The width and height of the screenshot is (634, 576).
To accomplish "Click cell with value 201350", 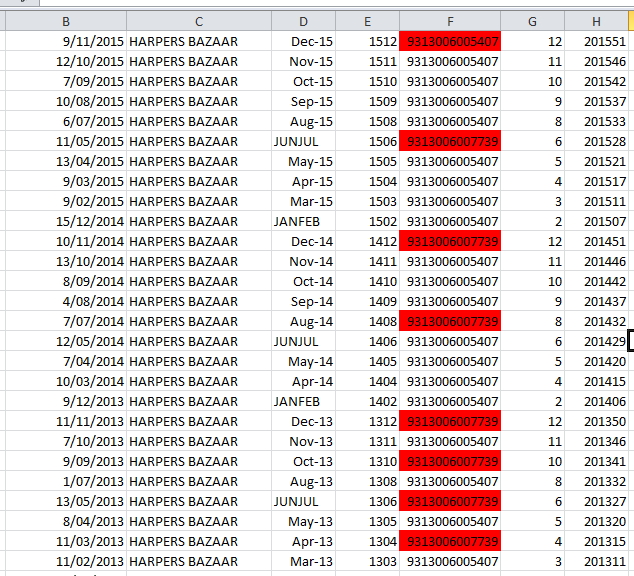I will [x=596, y=421].
